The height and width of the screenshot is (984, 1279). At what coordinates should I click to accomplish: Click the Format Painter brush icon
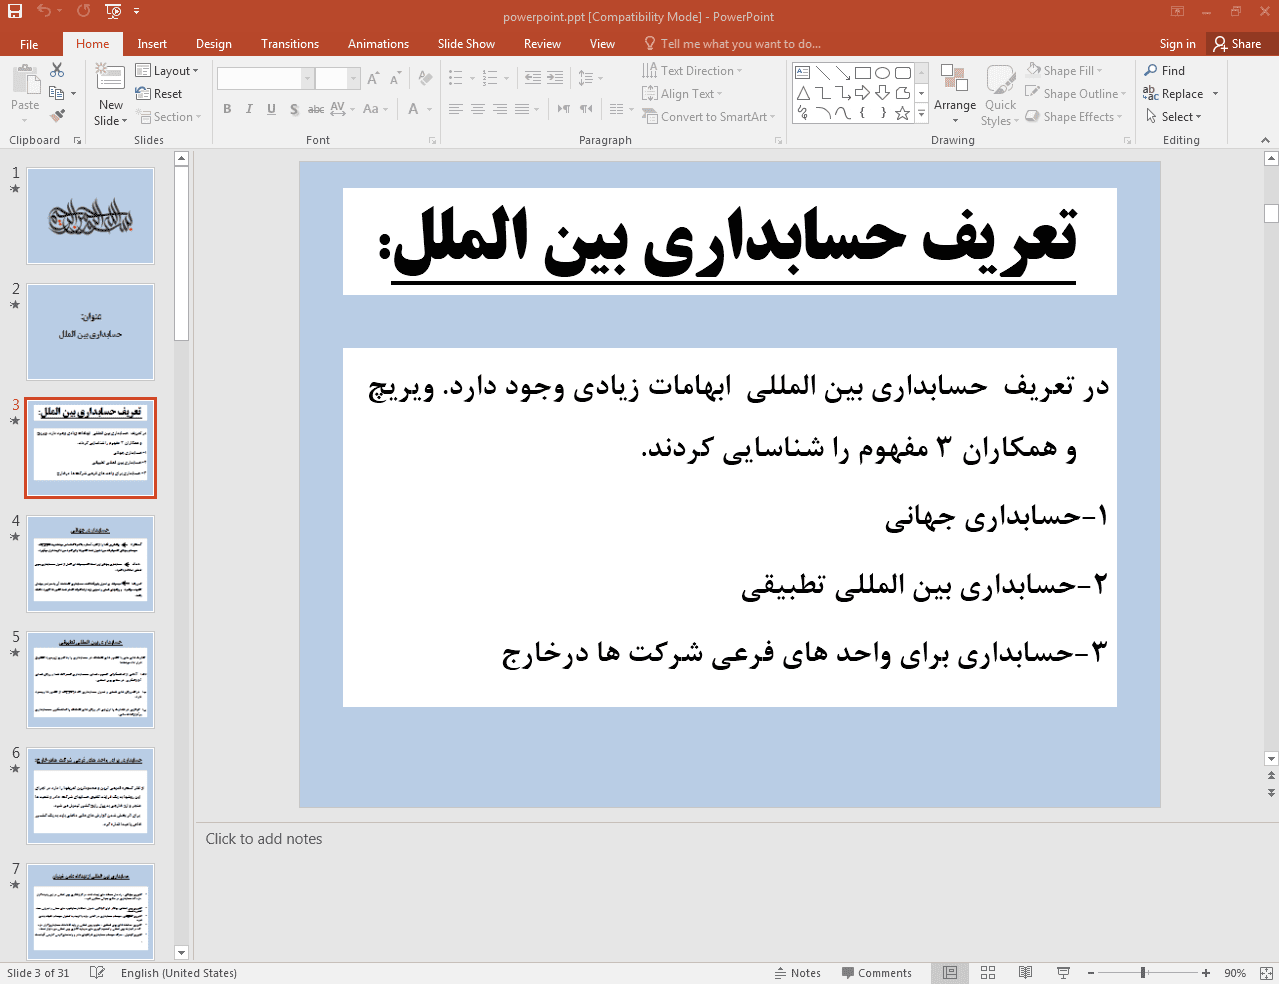[57, 116]
